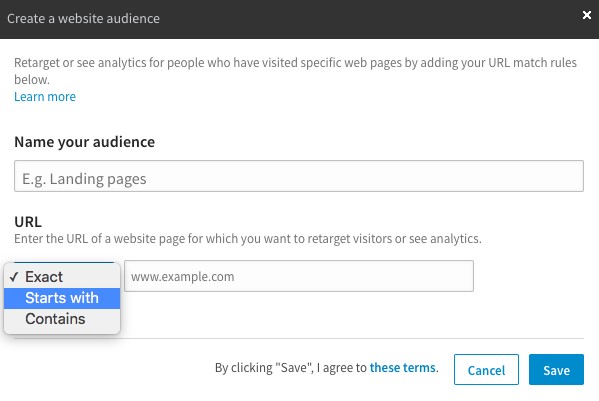This screenshot has height=401, width=599.
Task: Open the Learn more link
Action: (45, 97)
